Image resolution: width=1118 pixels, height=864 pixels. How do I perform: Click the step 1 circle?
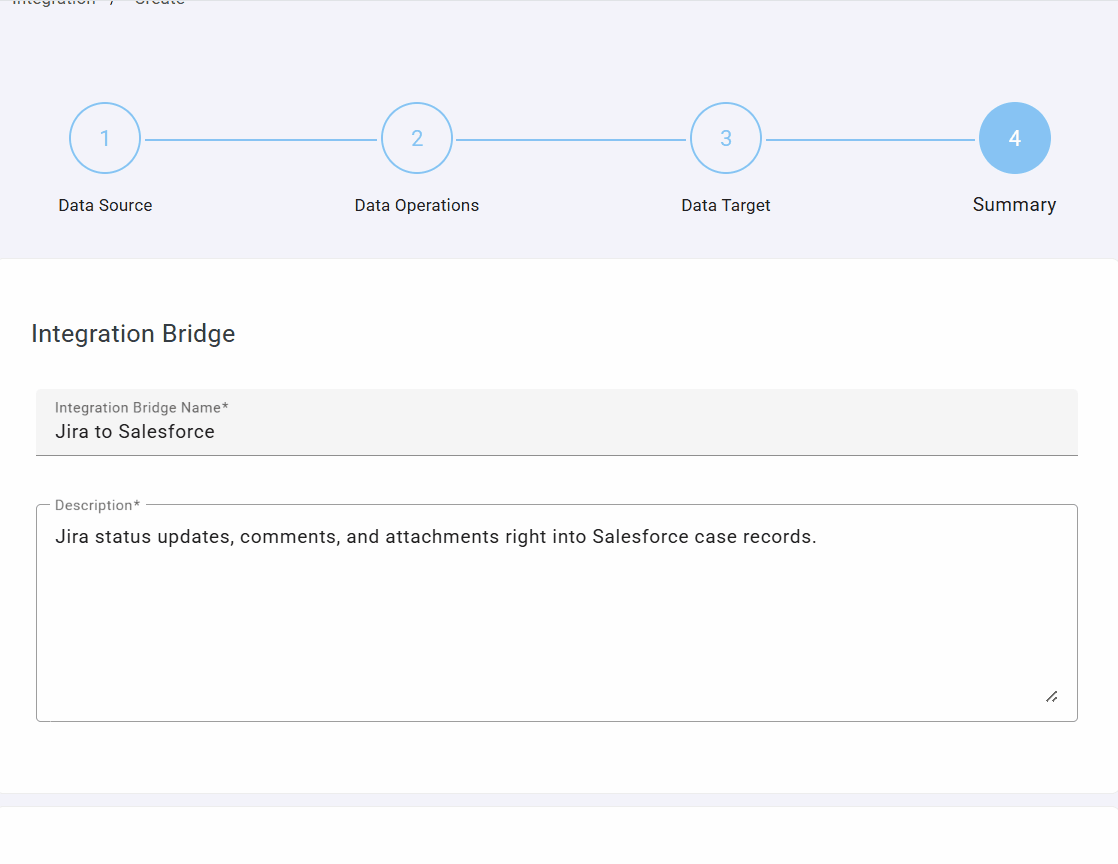pyautogui.click(x=105, y=138)
